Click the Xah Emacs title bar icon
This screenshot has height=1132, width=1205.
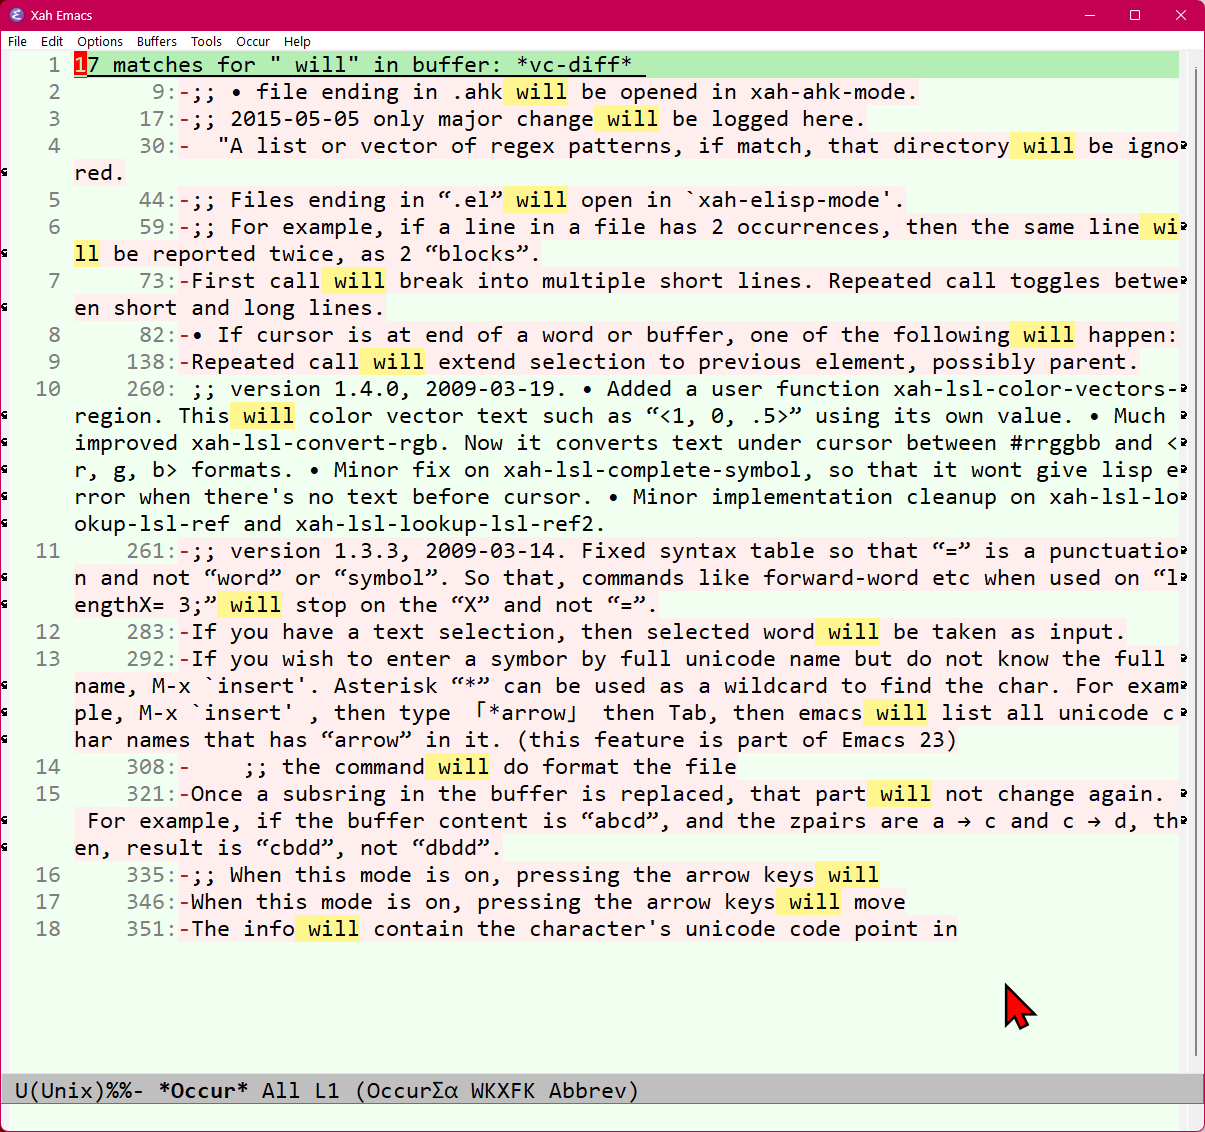pyautogui.click(x=16, y=15)
